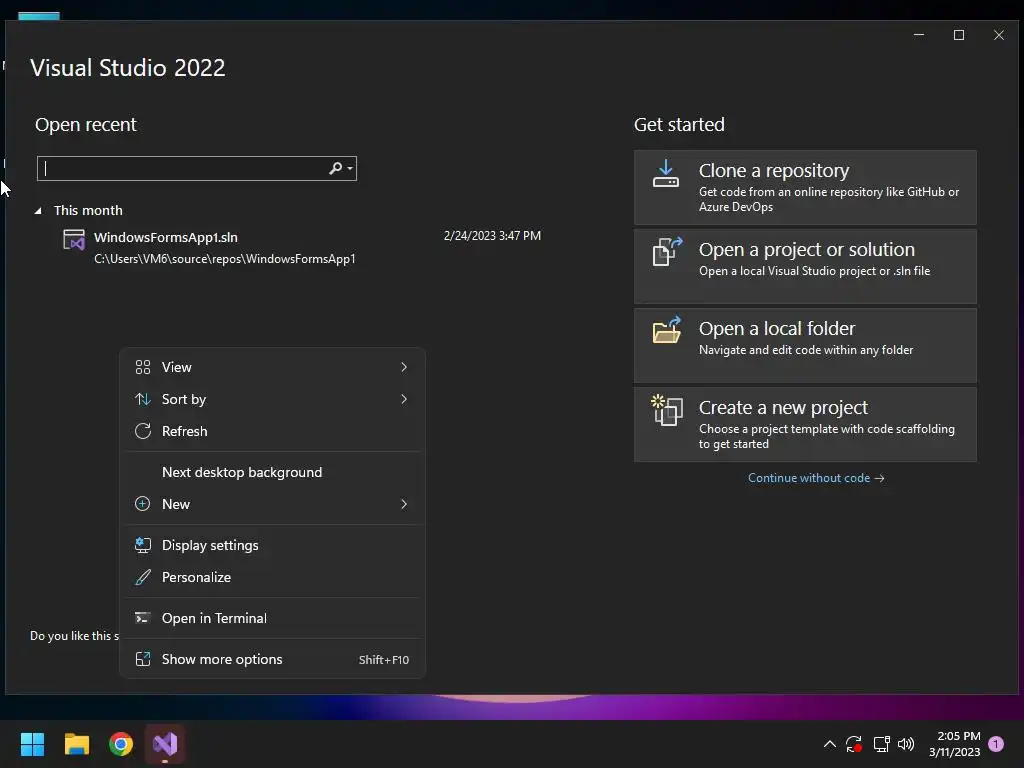Choose Show more options
1024x768 pixels.
[x=272, y=659]
